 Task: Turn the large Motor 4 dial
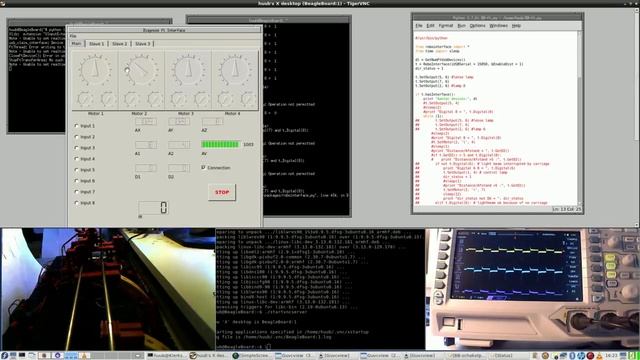click(x=234, y=69)
